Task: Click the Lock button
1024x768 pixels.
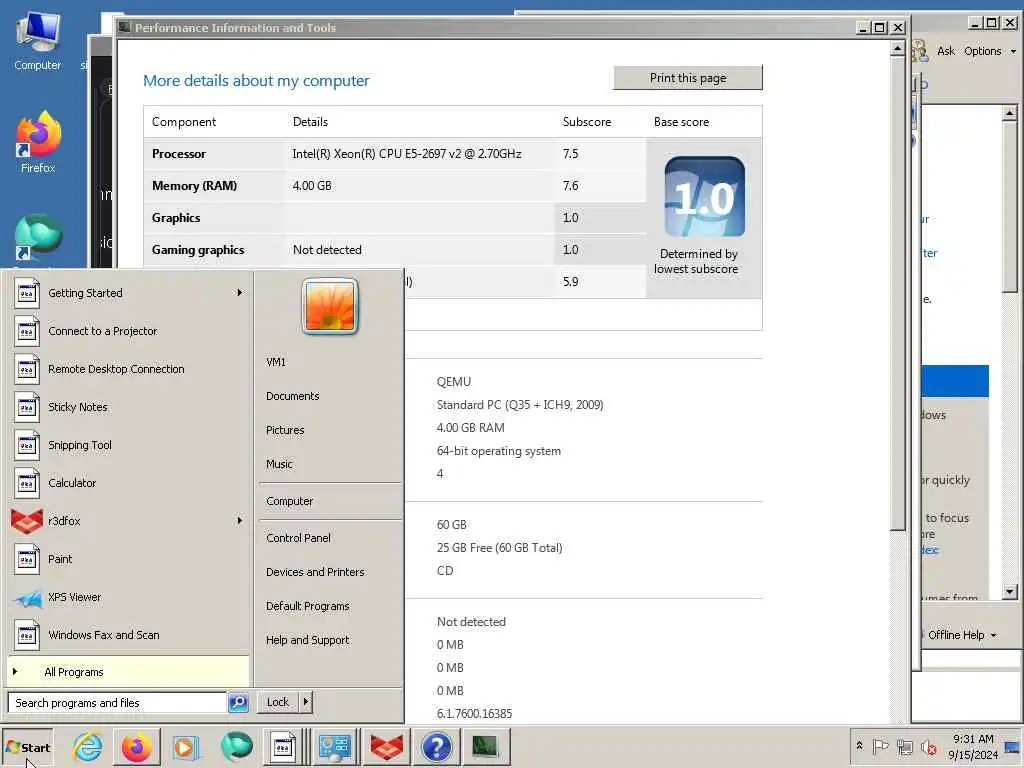Action: pos(278,702)
